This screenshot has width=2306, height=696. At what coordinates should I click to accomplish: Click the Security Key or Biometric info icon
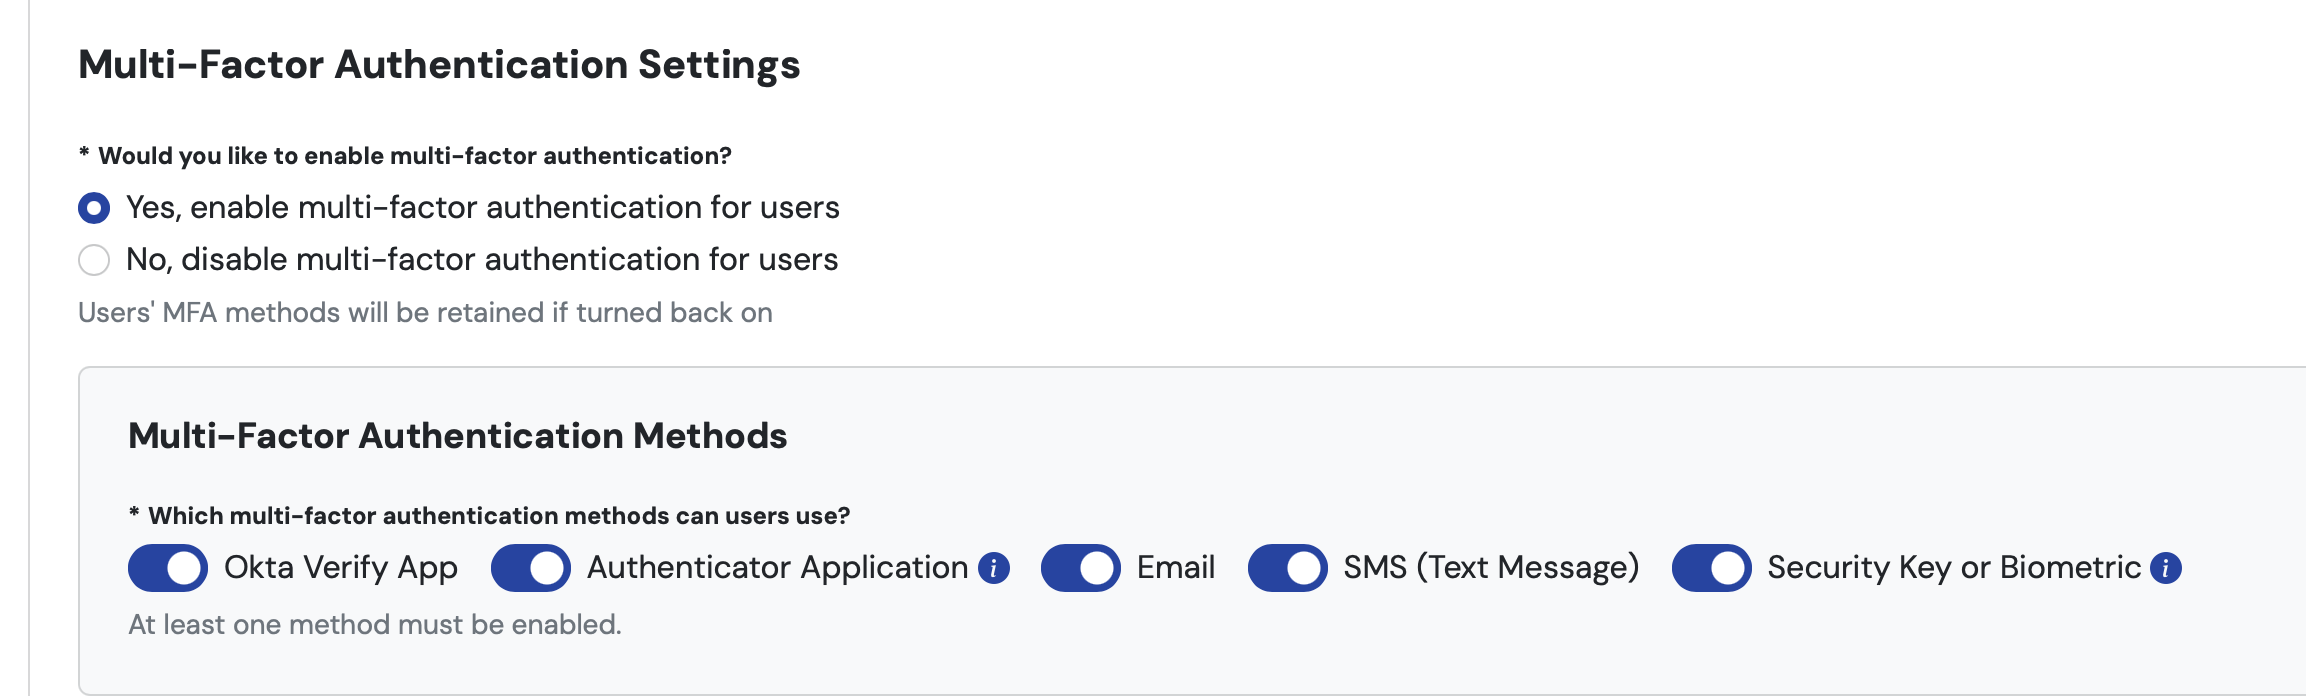[2165, 568]
